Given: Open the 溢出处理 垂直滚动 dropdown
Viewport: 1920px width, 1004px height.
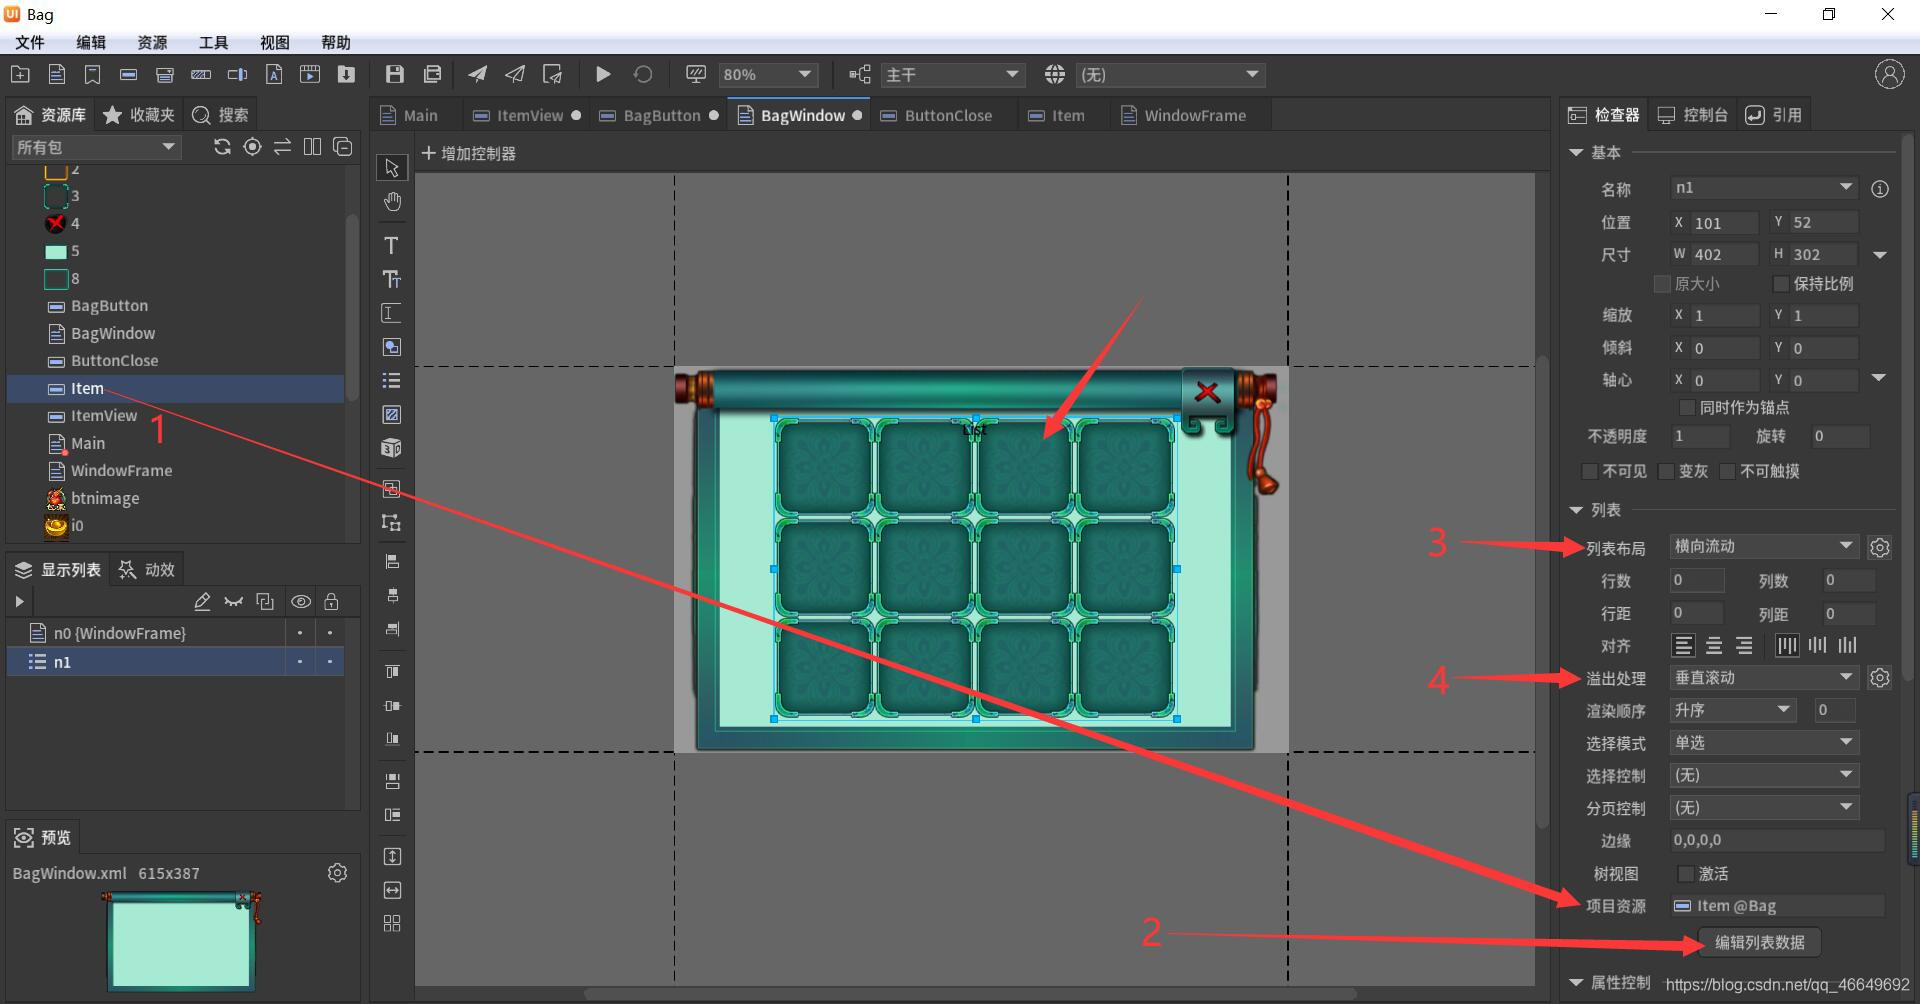Looking at the screenshot, I should (1764, 678).
